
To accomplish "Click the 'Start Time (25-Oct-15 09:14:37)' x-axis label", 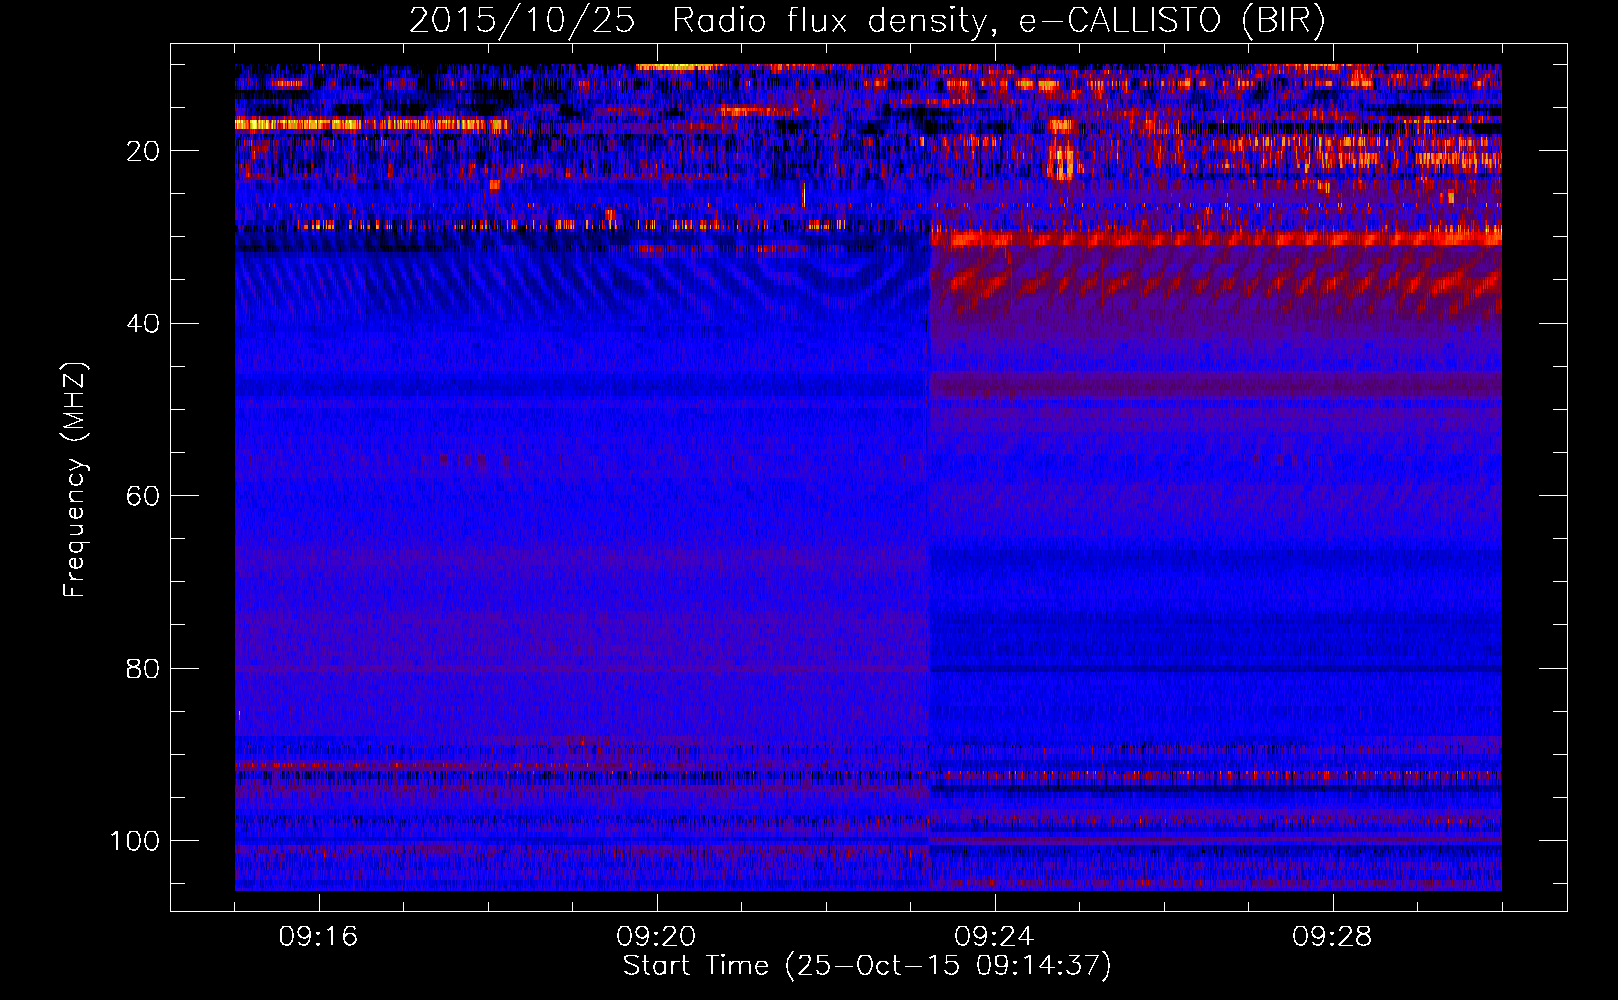I will (x=867, y=966).
